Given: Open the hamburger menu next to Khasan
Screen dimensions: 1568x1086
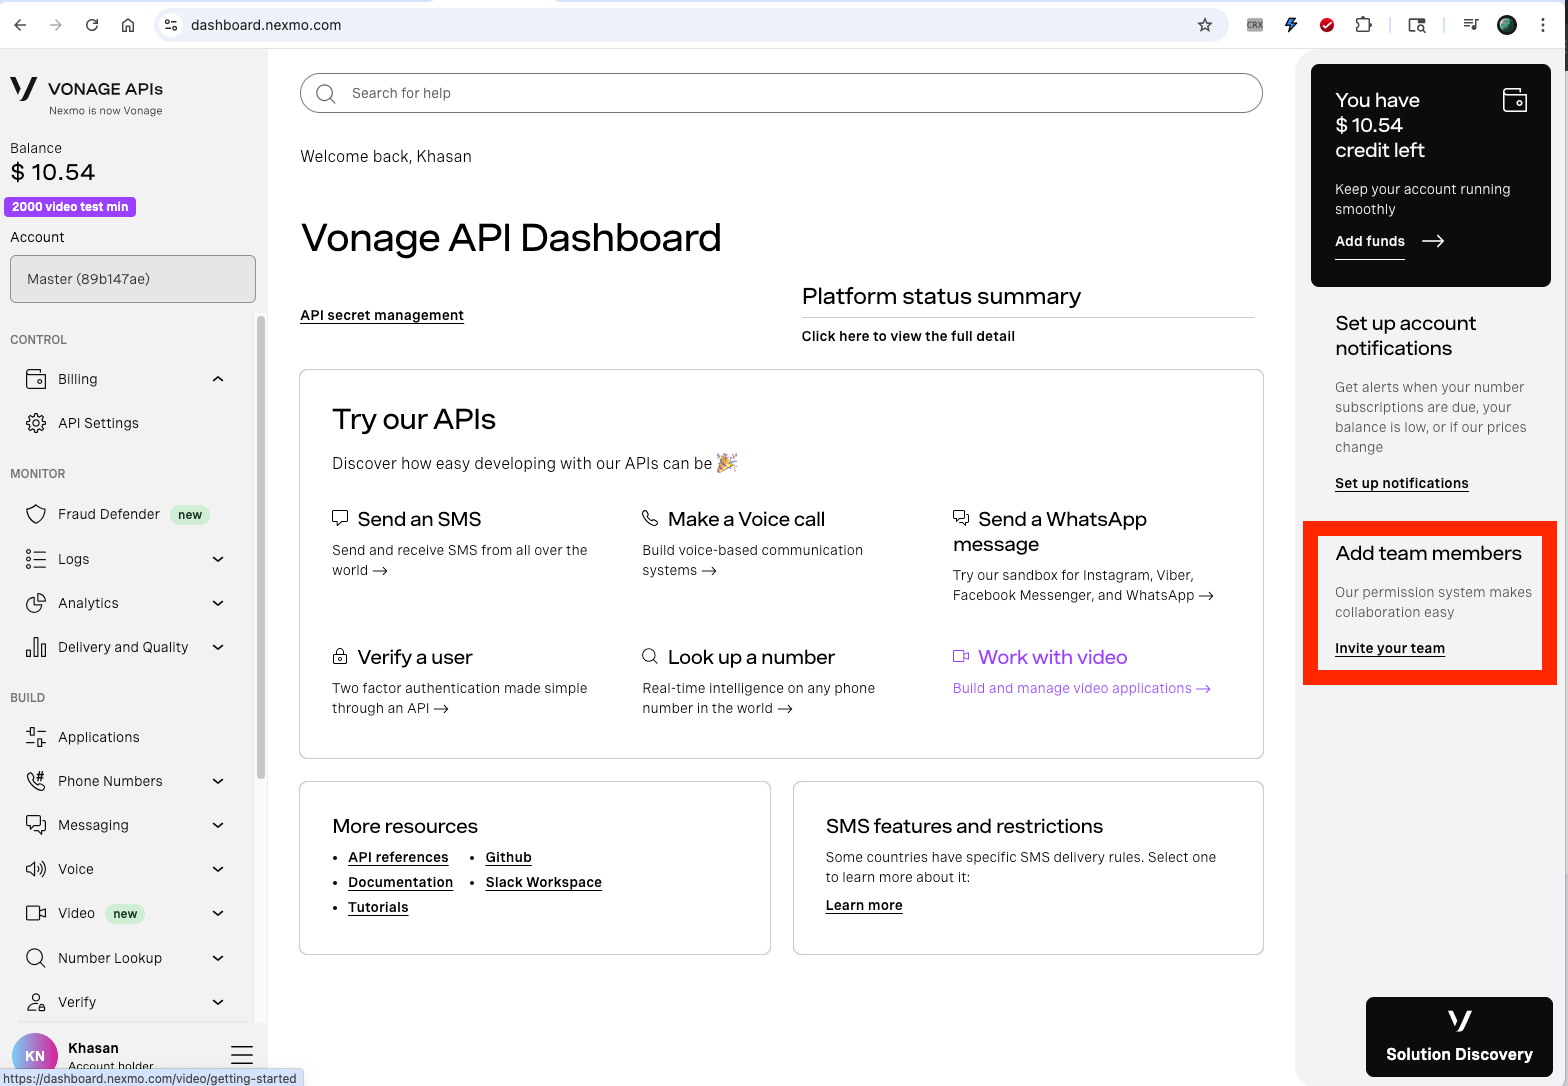Looking at the screenshot, I should (242, 1055).
